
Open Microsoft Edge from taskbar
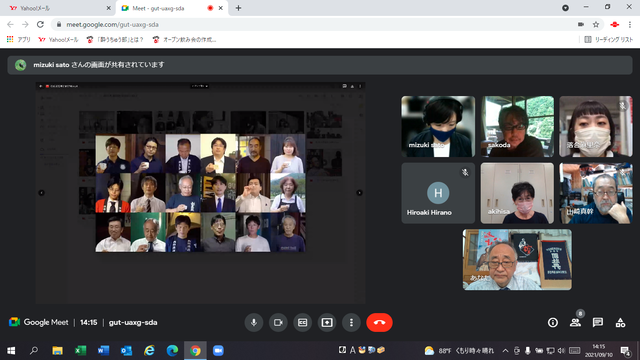coord(172,351)
